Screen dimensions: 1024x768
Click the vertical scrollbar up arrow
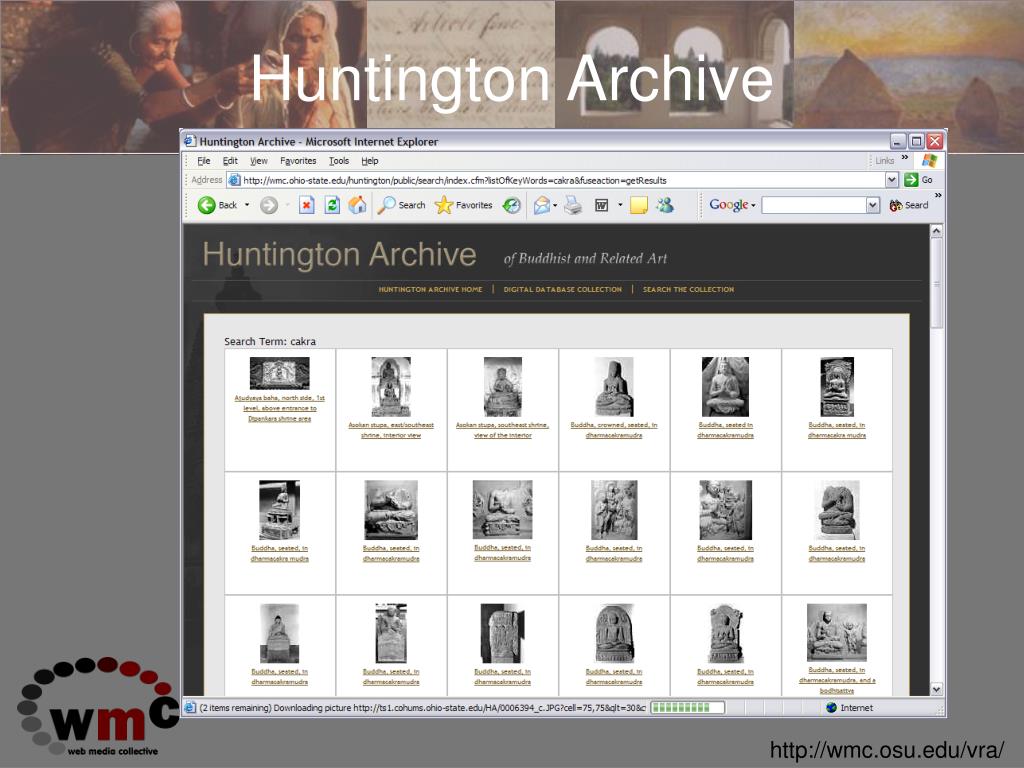coord(936,231)
